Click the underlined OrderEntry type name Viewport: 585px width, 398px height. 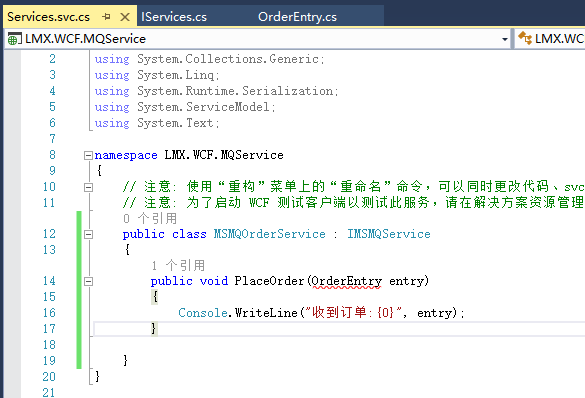click(x=346, y=281)
